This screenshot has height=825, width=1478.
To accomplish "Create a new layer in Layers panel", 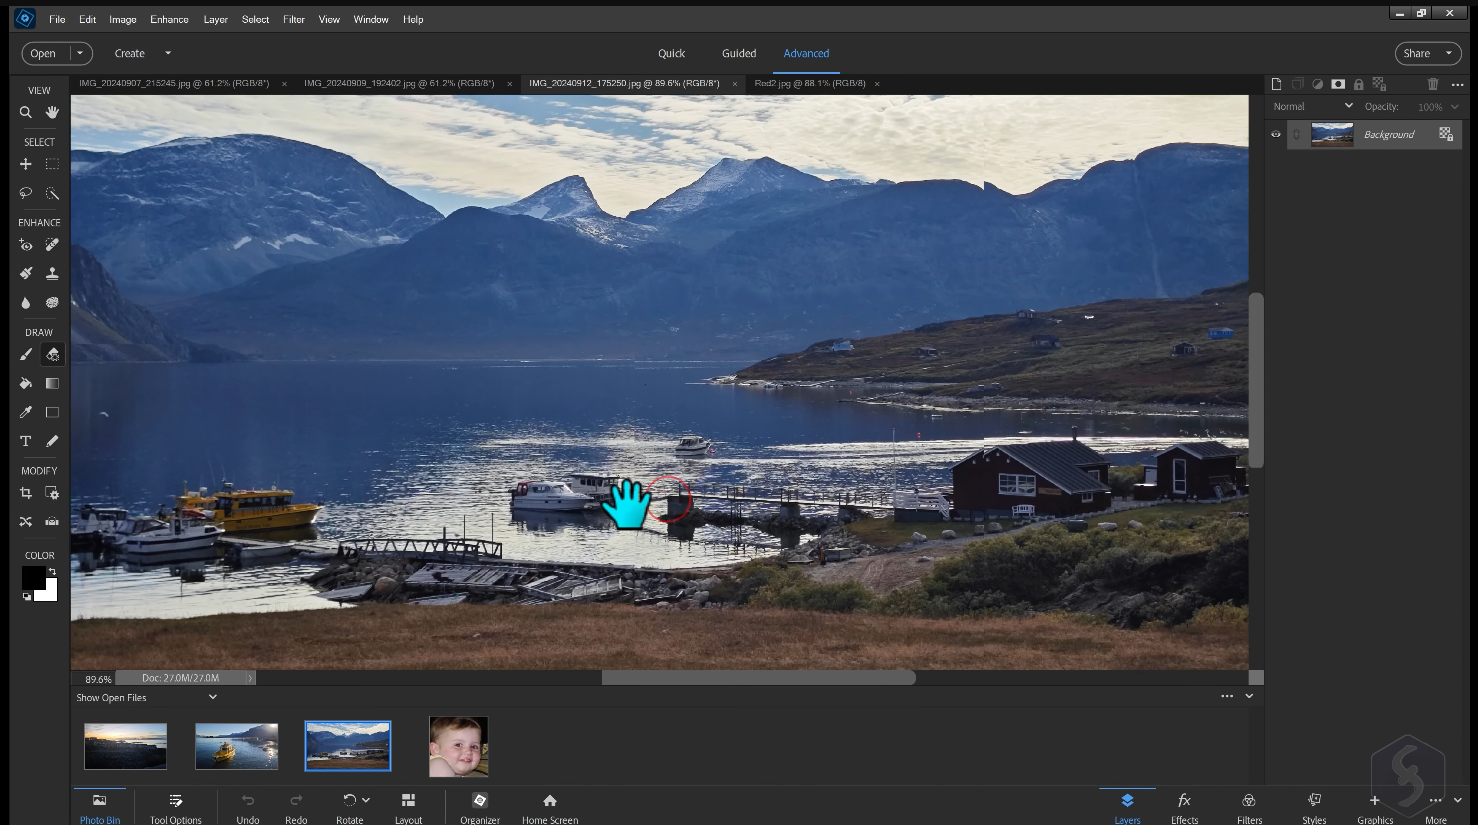I will pos(1276,84).
